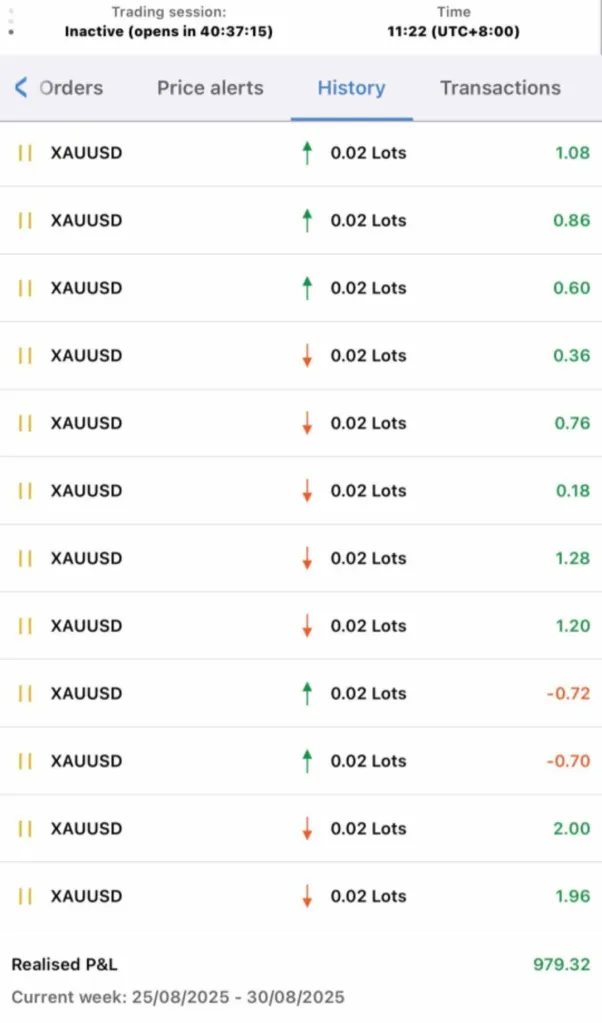Open XAUUSD trade with 0.18 profit
The image size is (602, 1023).
[x=86, y=490]
